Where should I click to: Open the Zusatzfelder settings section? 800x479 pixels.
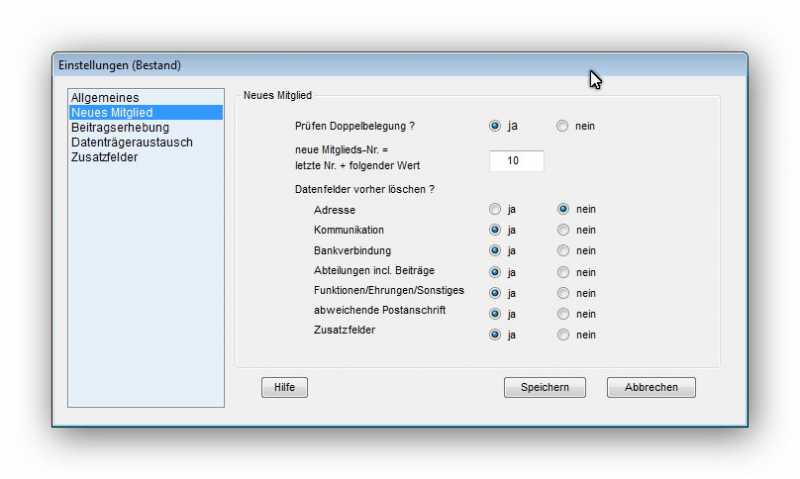click(104, 158)
